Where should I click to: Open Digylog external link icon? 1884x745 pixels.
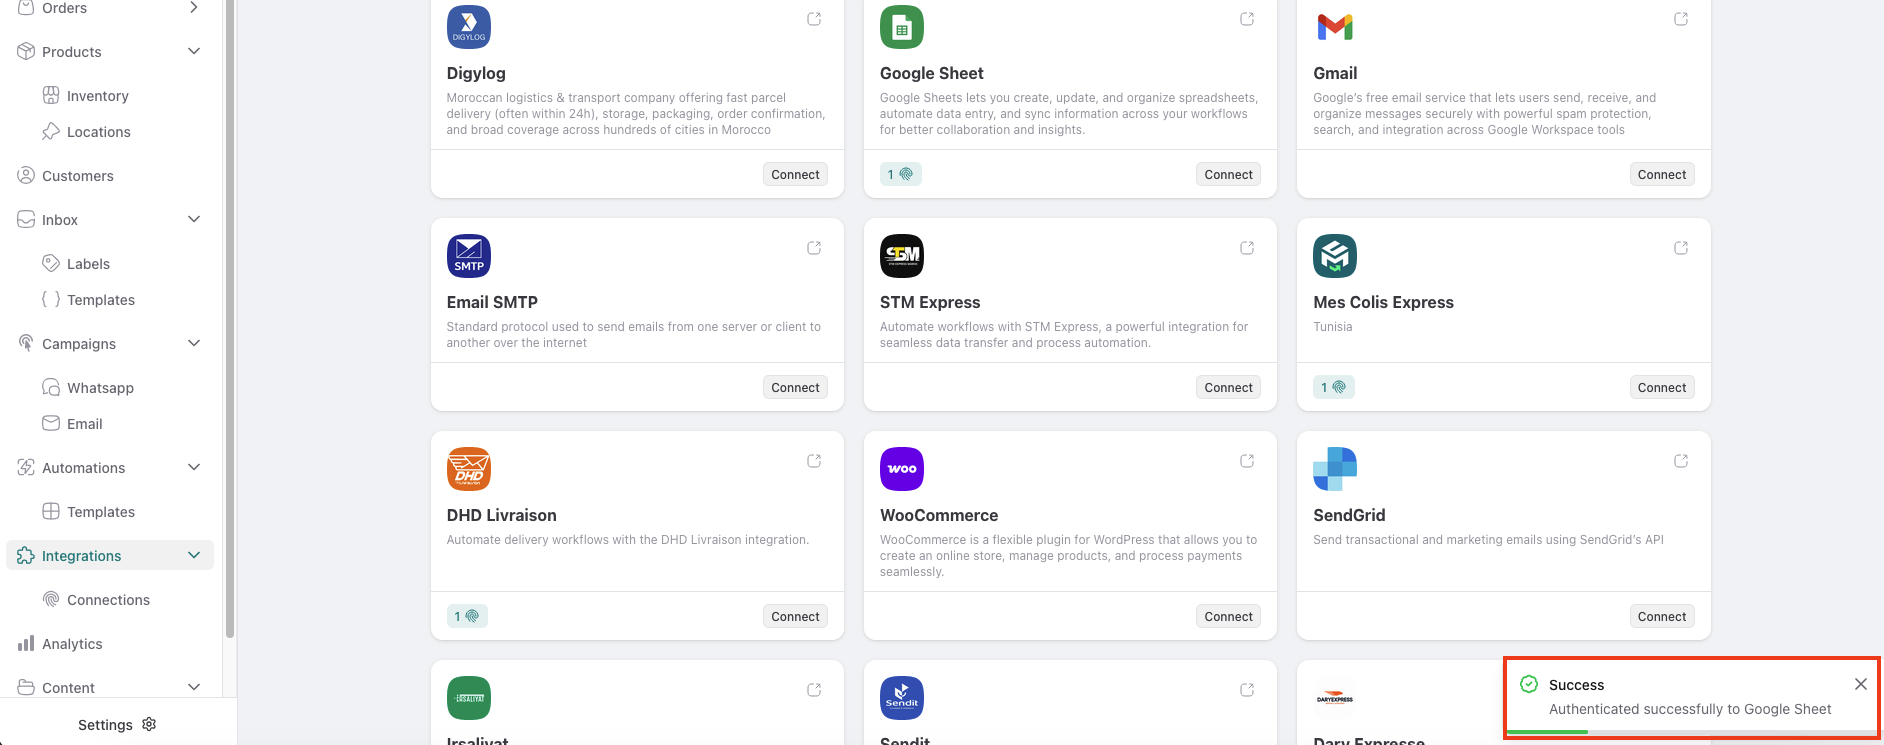click(x=814, y=19)
